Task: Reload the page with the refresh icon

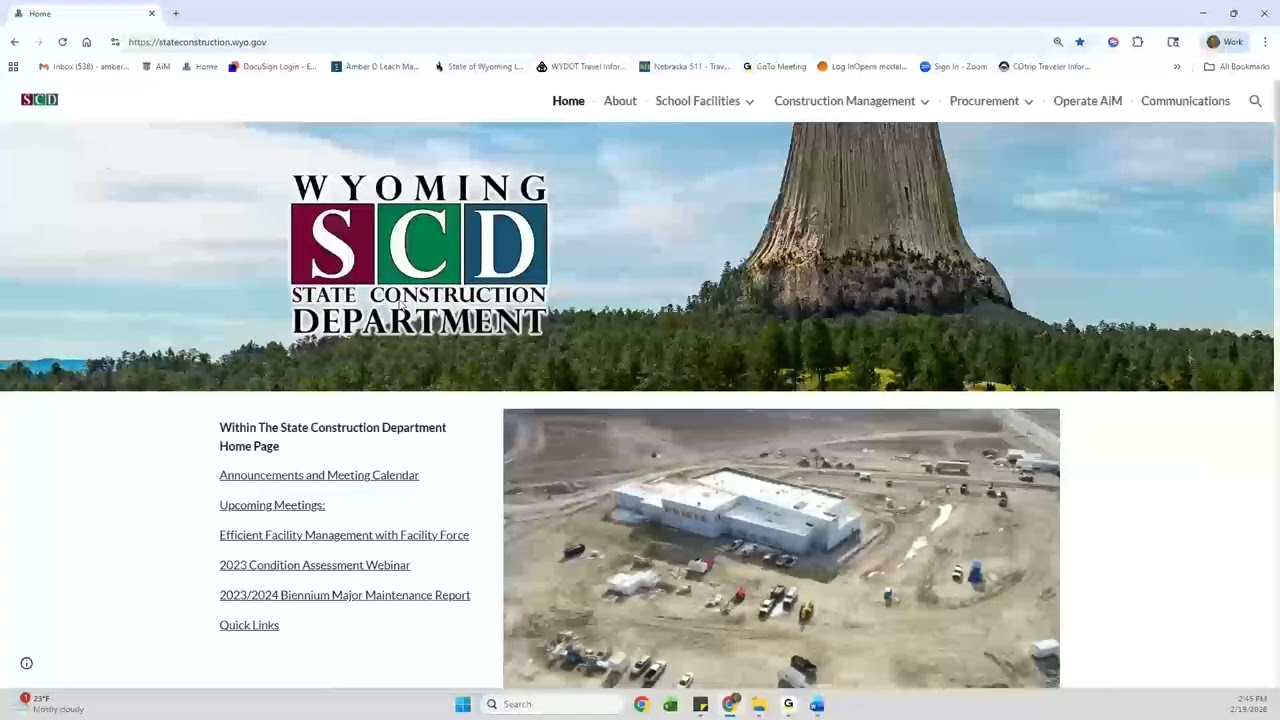Action: [62, 42]
